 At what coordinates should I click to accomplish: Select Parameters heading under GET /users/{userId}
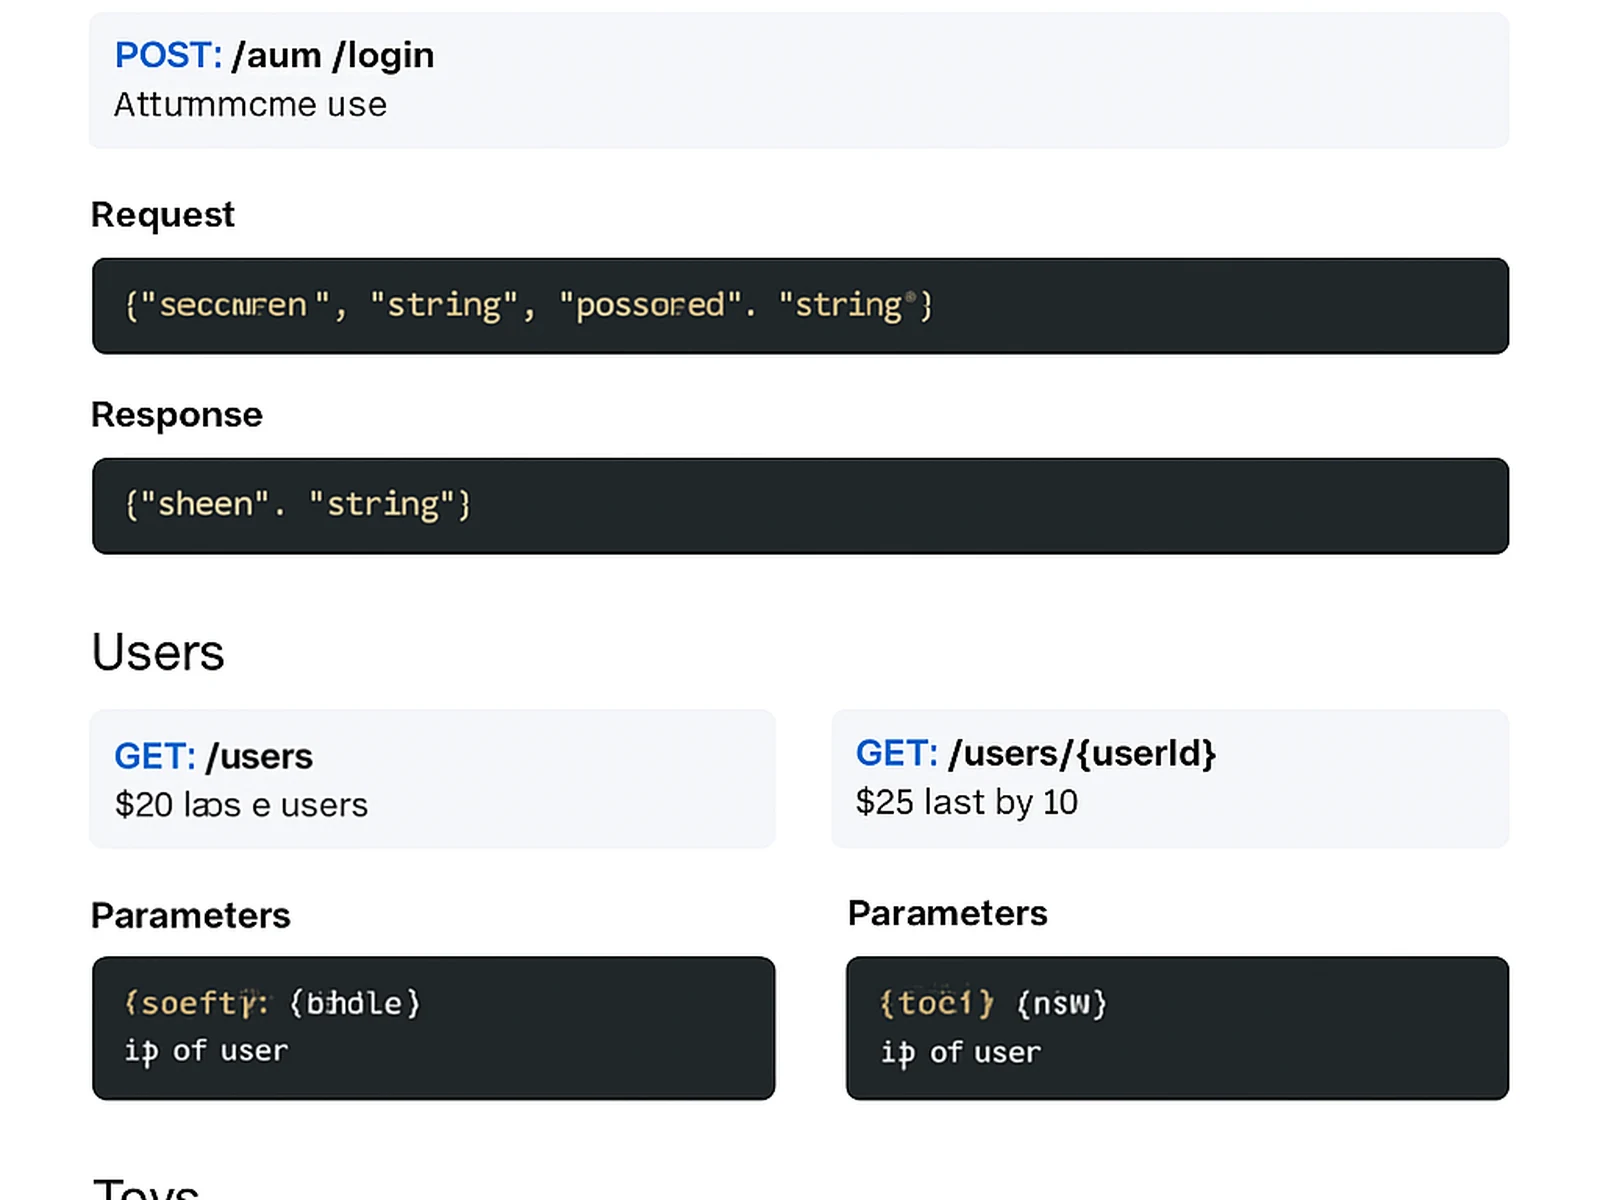948,913
